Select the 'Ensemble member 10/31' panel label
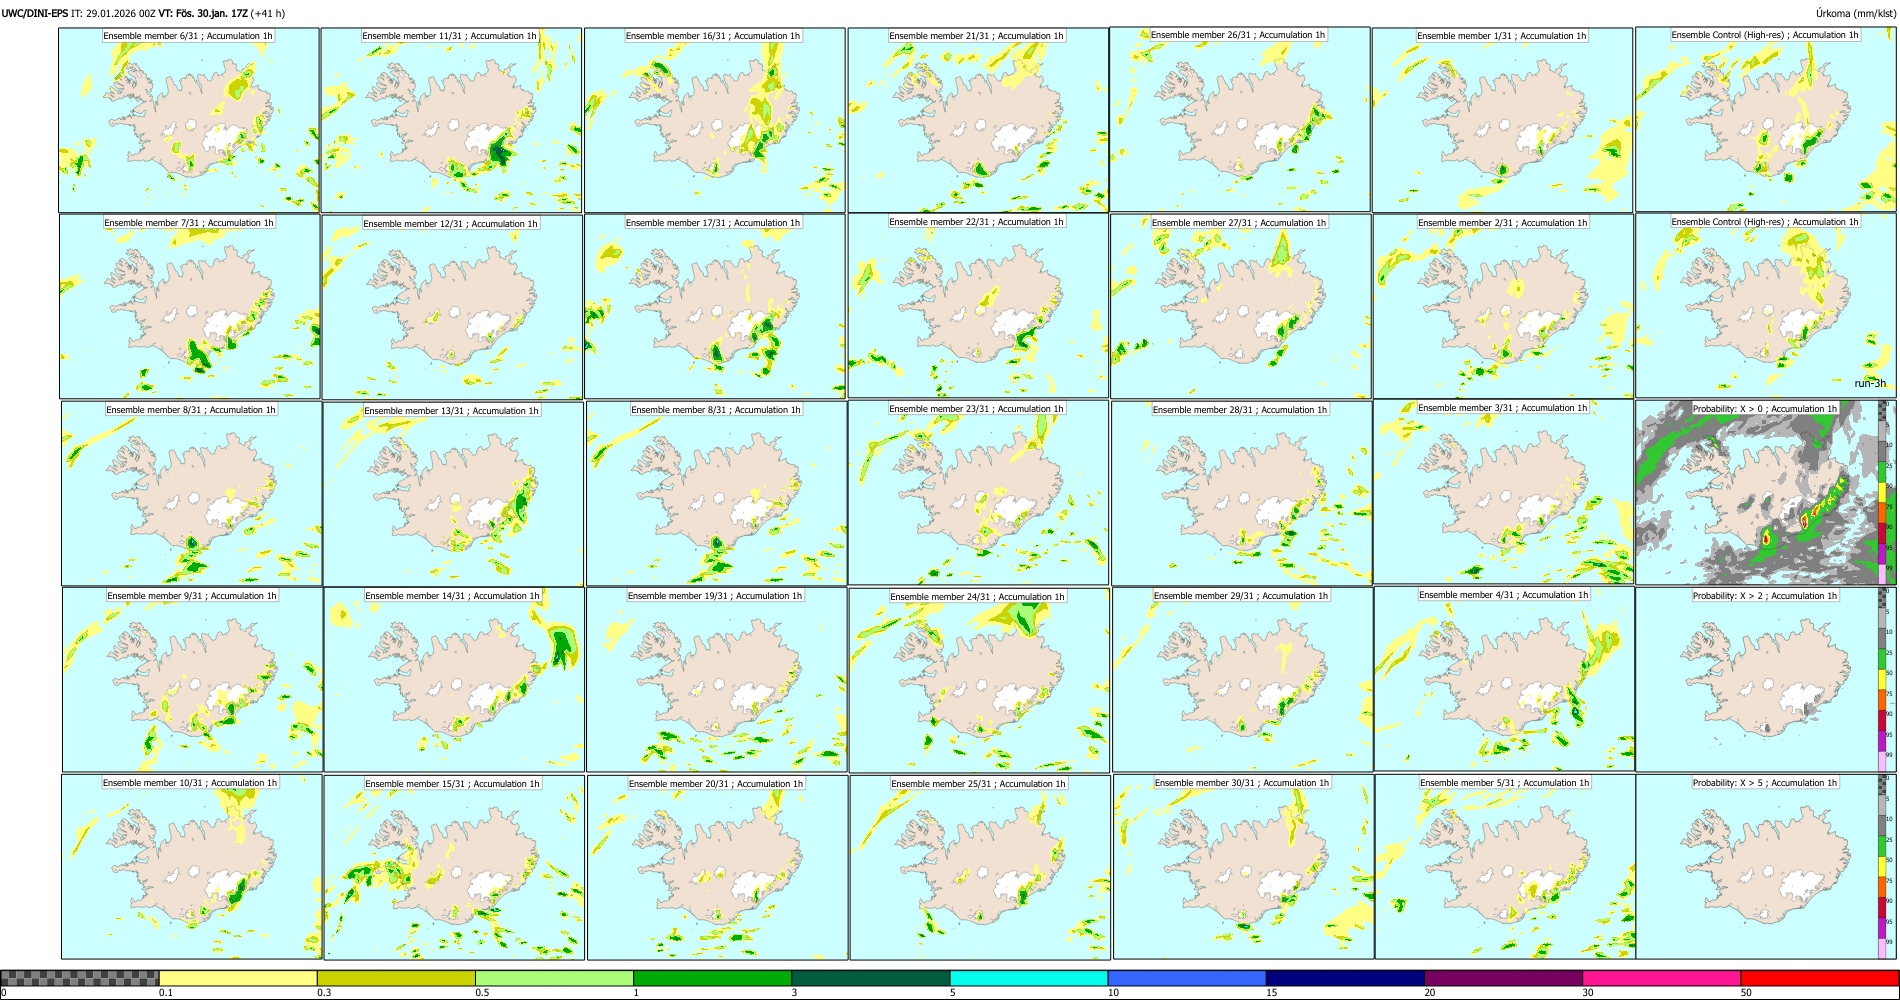Image resolution: width=1900 pixels, height=1000 pixels. [190, 783]
